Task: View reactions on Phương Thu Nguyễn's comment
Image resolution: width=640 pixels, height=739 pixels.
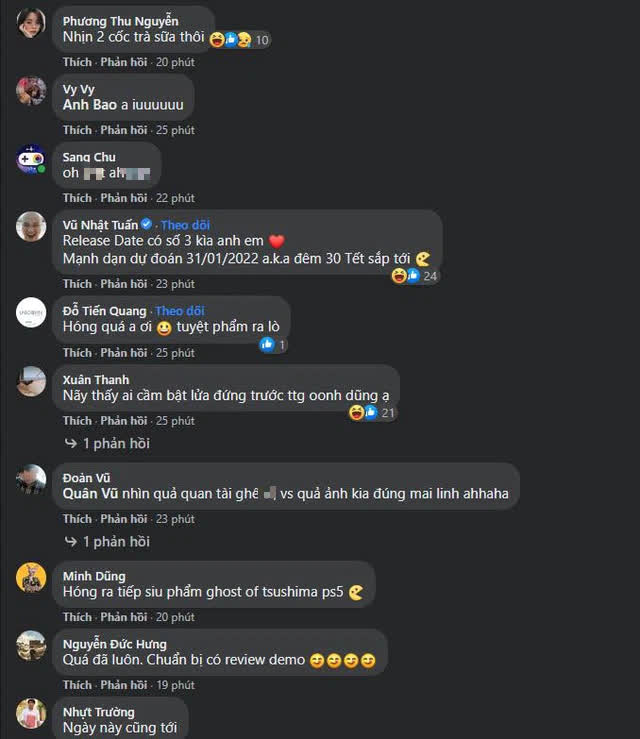Action: tap(239, 40)
